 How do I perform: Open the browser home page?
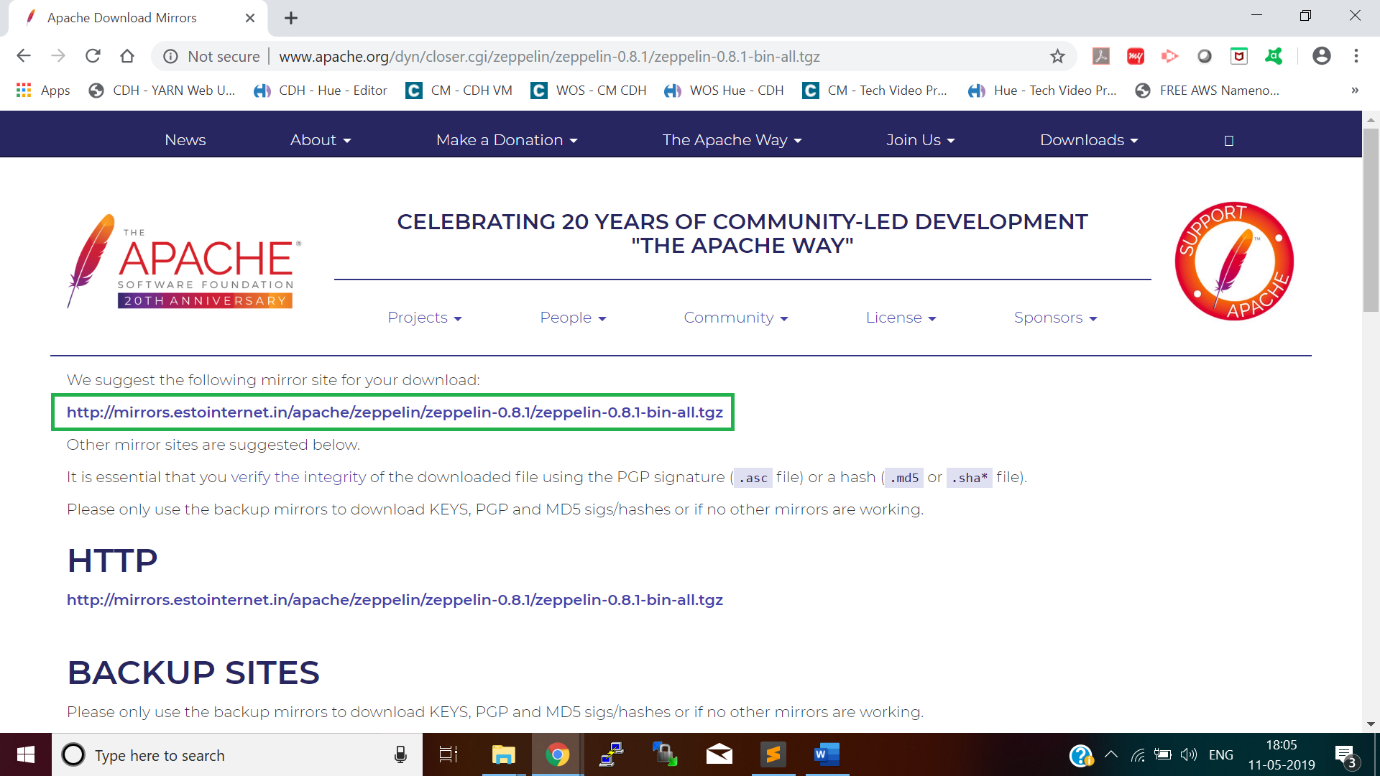pyautogui.click(x=127, y=57)
